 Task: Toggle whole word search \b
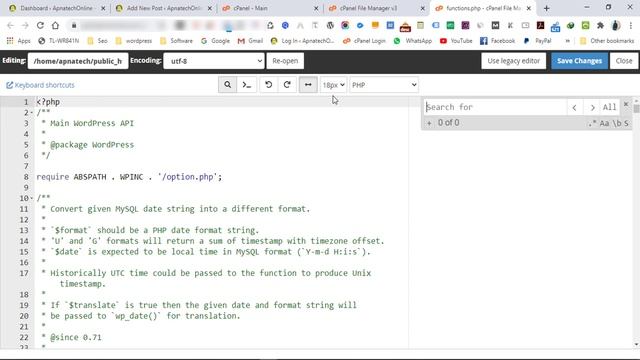[617, 123]
